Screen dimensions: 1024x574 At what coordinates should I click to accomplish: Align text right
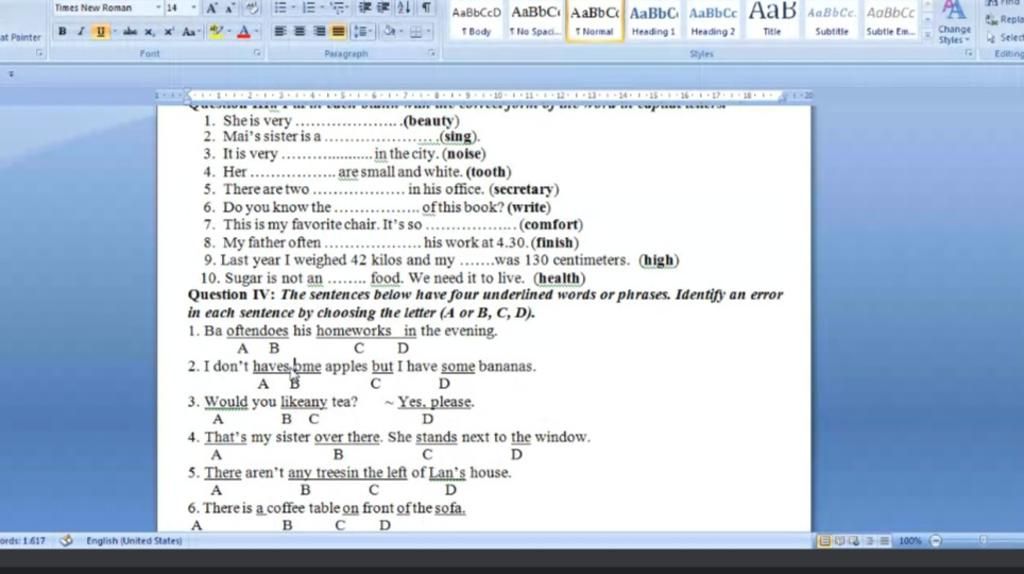click(x=319, y=31)
